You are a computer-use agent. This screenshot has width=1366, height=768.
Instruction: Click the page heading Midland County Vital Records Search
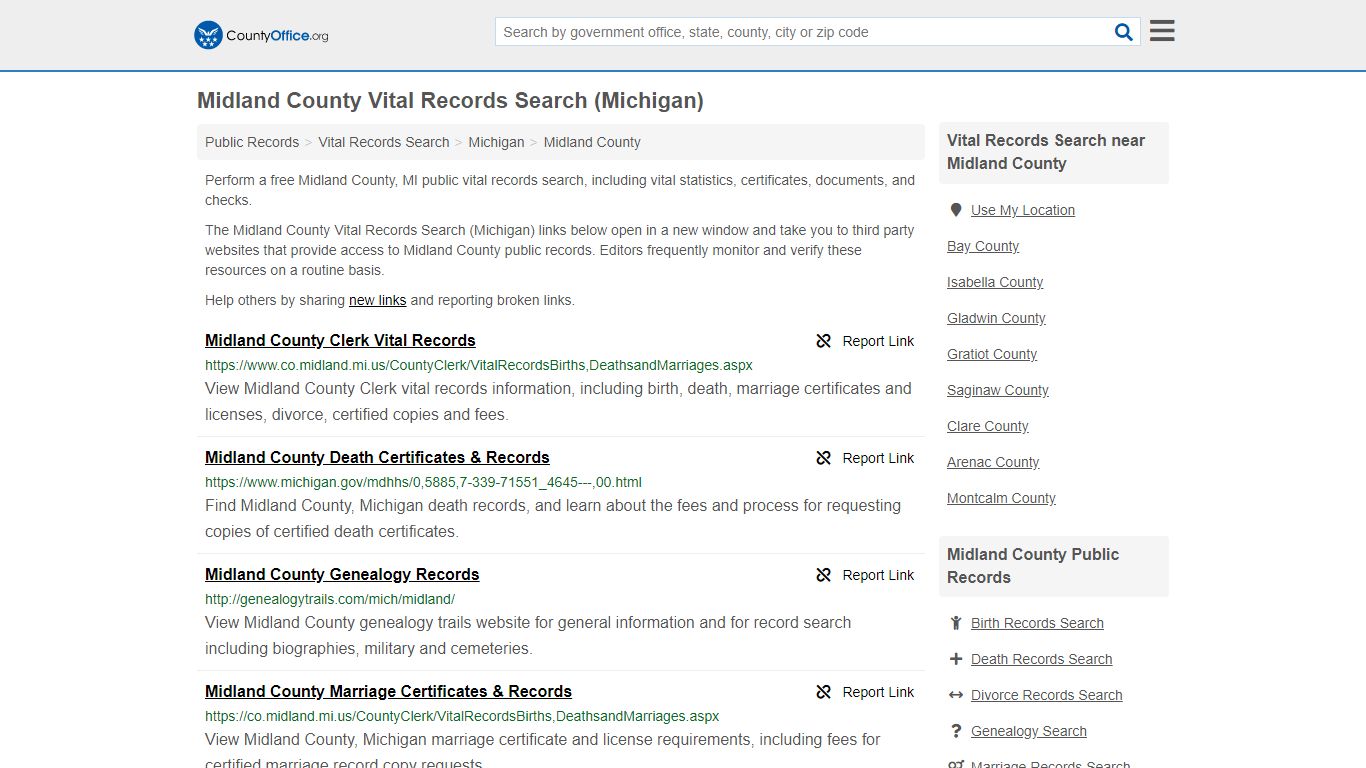(x=450, y=100)
